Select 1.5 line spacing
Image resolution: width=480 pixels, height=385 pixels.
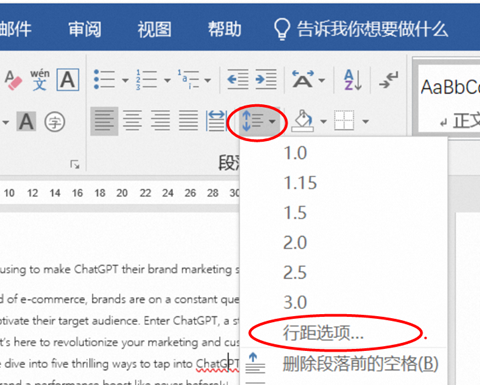344,213
